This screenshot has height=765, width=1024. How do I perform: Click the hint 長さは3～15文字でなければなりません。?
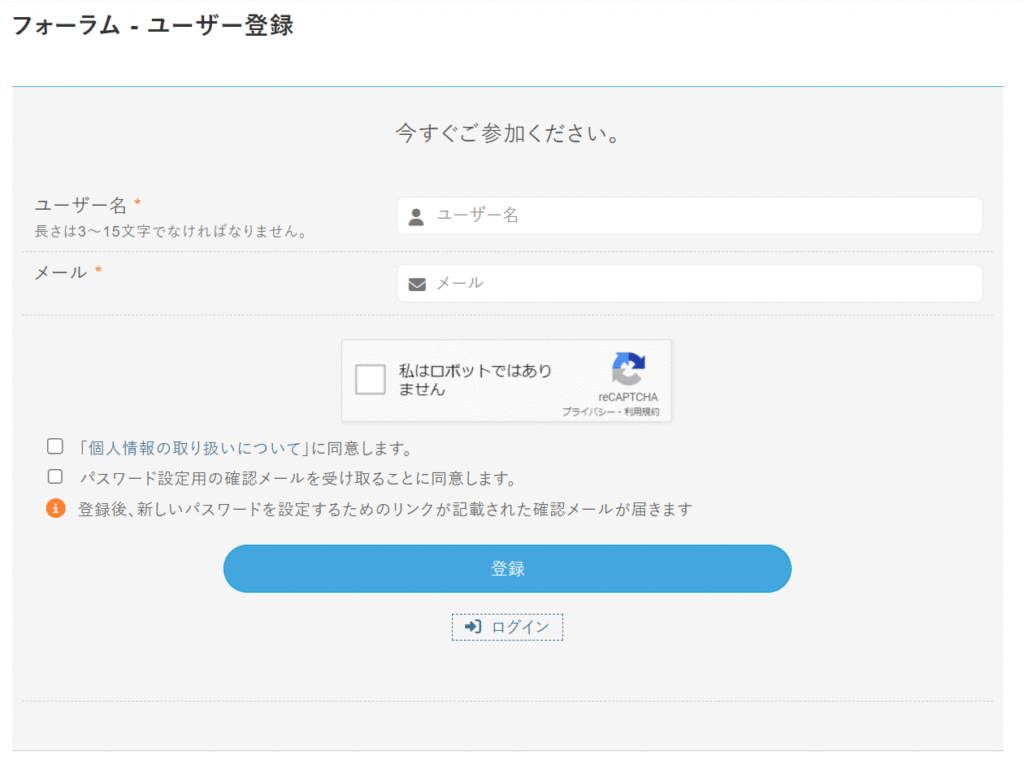[171, 231]
